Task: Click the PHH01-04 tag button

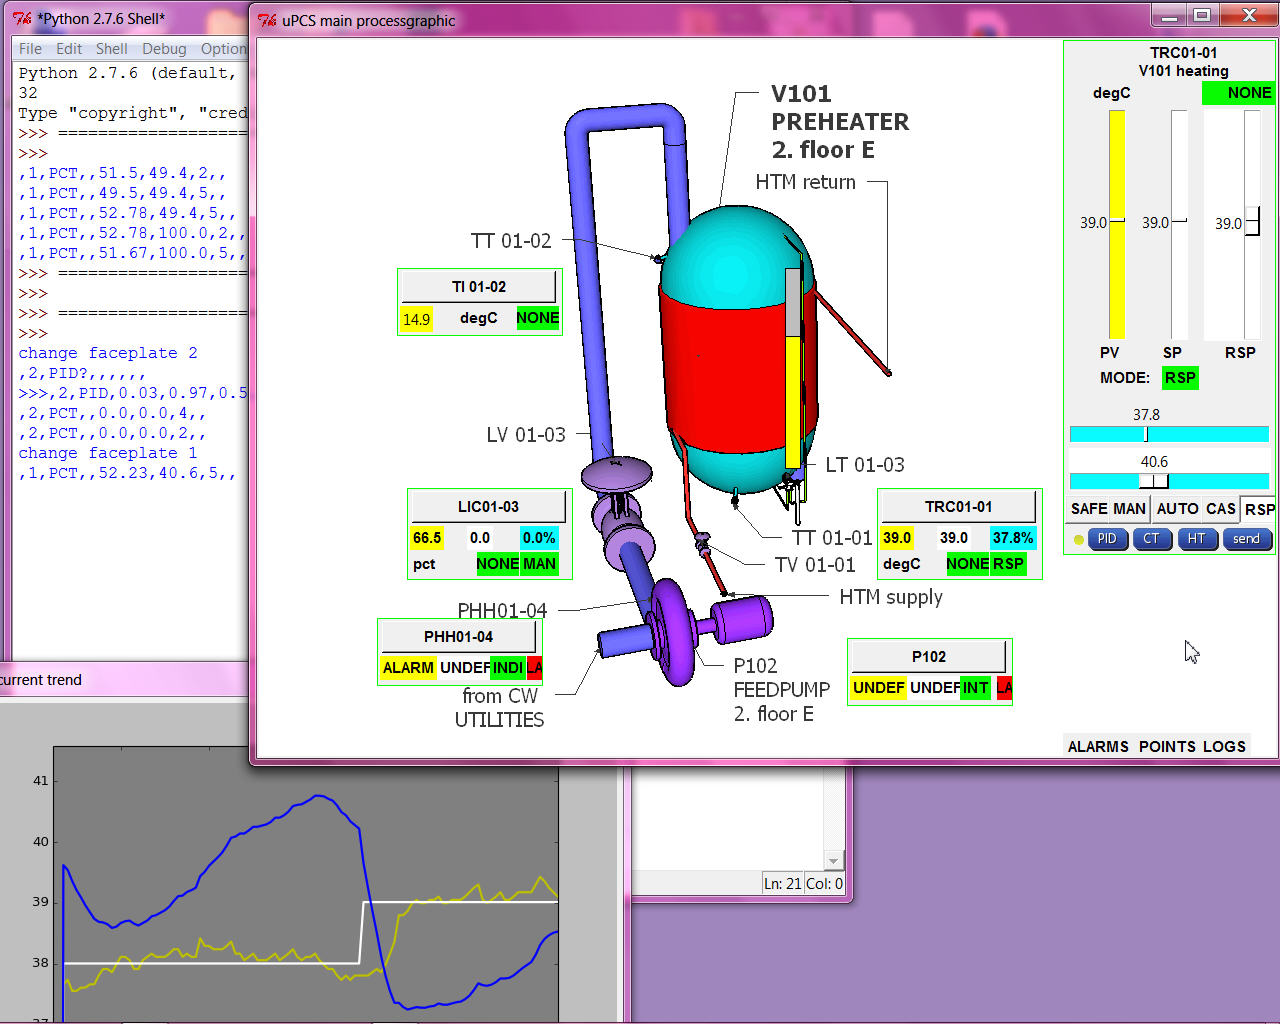Action: 458,637
